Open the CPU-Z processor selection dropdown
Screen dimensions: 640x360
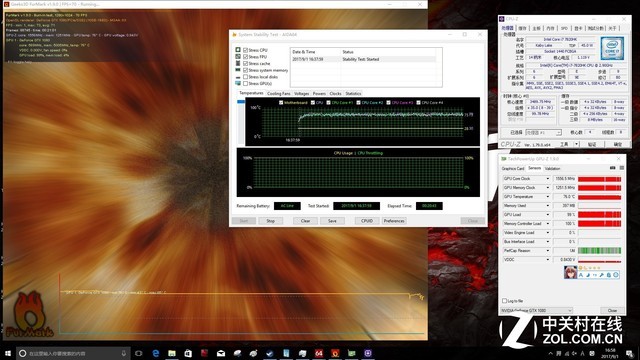pyautogui.click(x=543, y=133)
